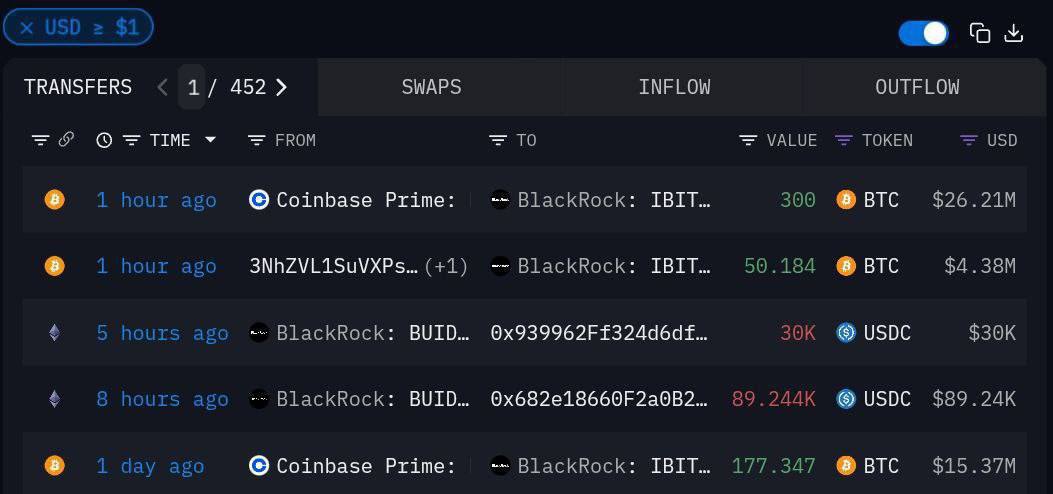Click the page number 1 field

click(192, 87)
